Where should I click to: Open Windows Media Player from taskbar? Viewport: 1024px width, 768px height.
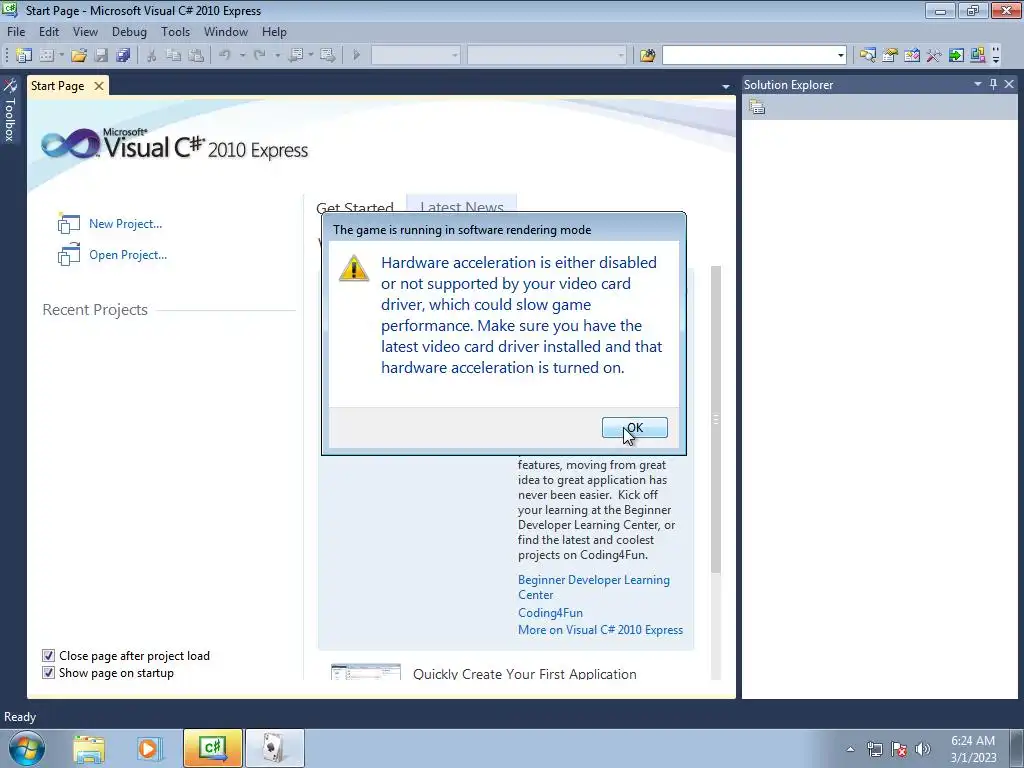148,748
